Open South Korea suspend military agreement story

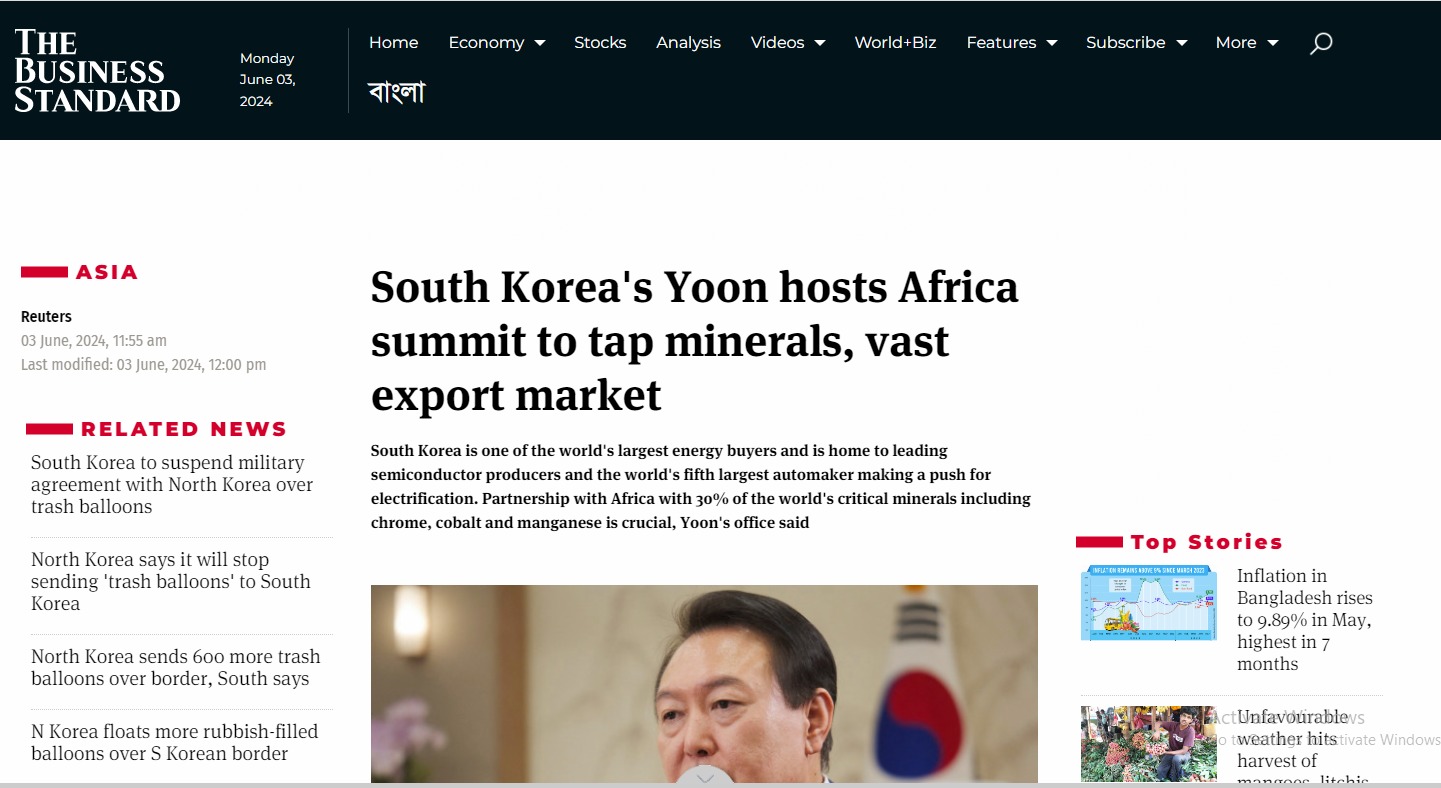pos(172,485)
